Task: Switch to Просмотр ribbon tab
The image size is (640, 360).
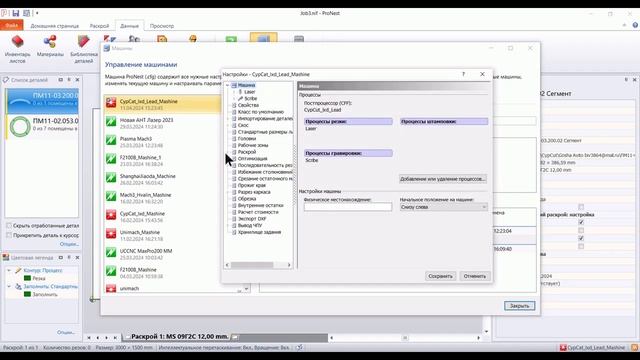Action: [162, 26]
